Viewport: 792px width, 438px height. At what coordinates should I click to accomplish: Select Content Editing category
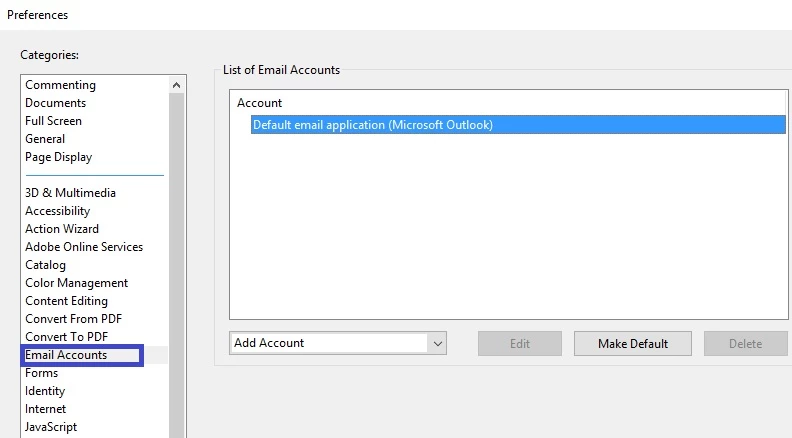point(66,301)
